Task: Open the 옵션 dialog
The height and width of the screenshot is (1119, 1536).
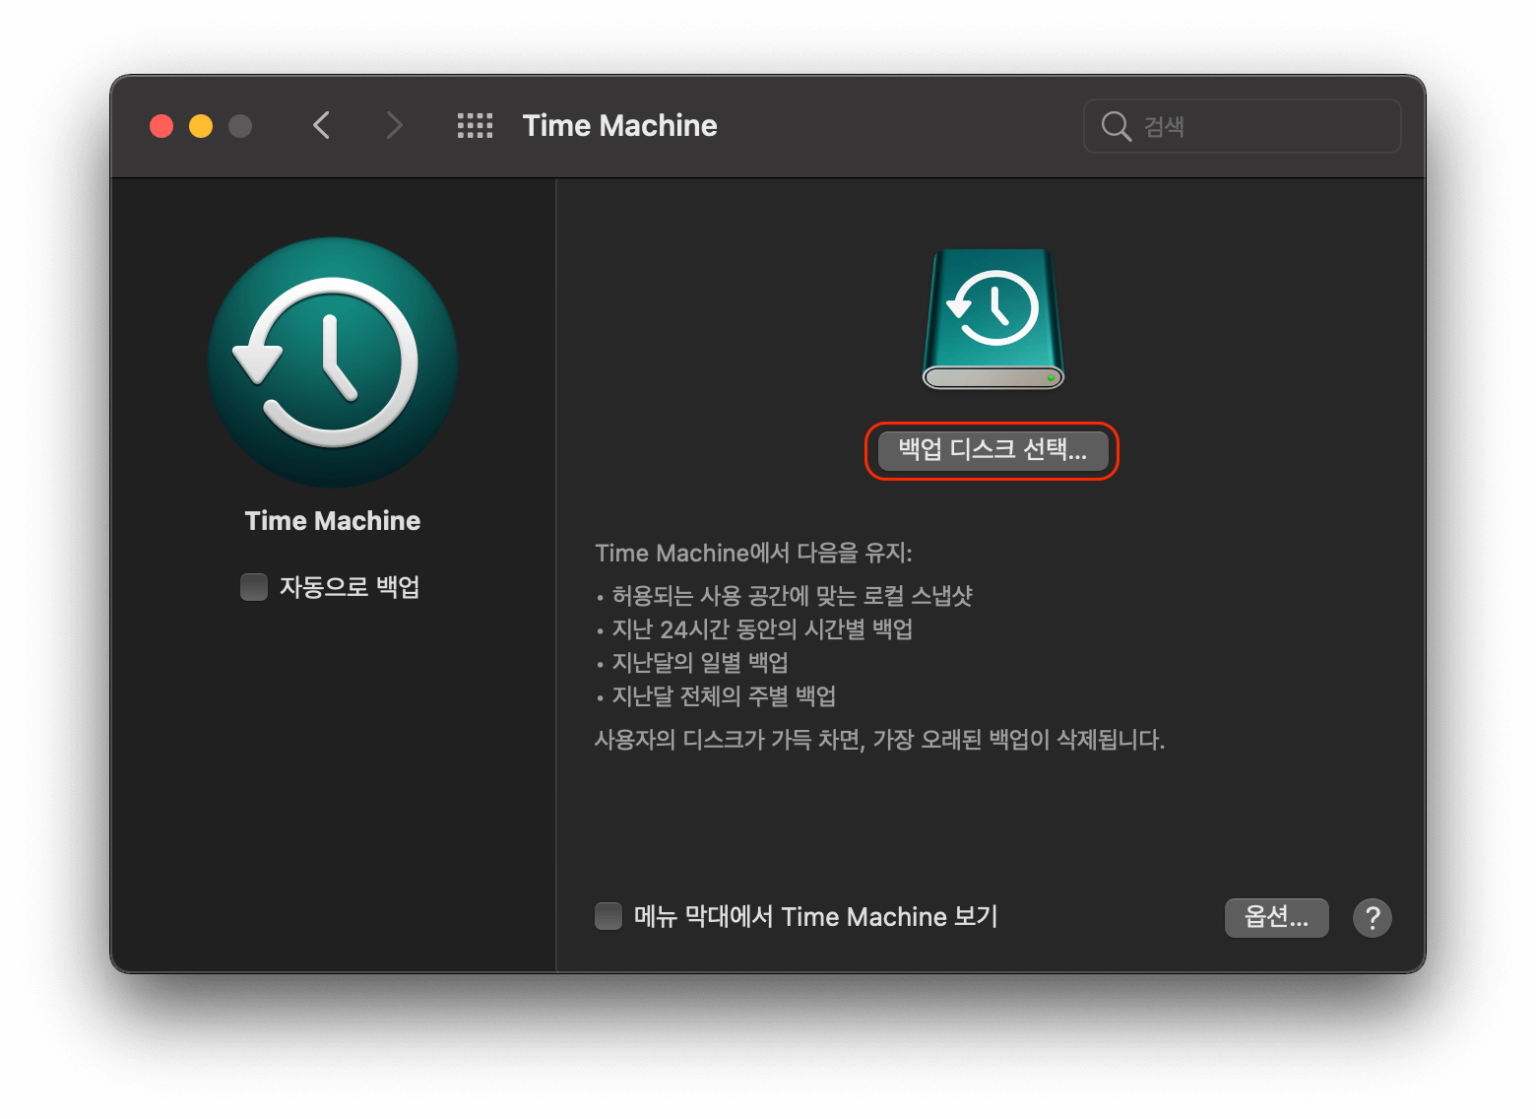Action: (x=1276, y=917)
